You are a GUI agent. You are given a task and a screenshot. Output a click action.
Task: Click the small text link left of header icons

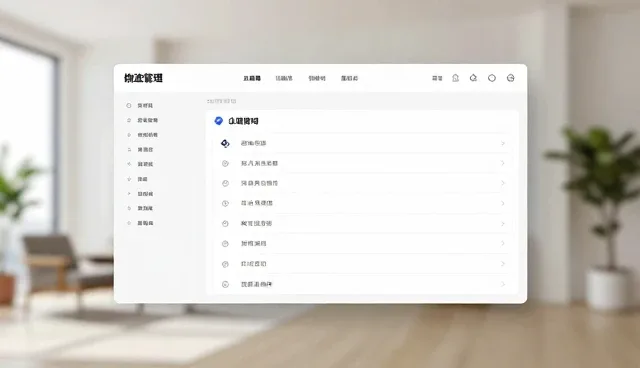click(437, 78)
